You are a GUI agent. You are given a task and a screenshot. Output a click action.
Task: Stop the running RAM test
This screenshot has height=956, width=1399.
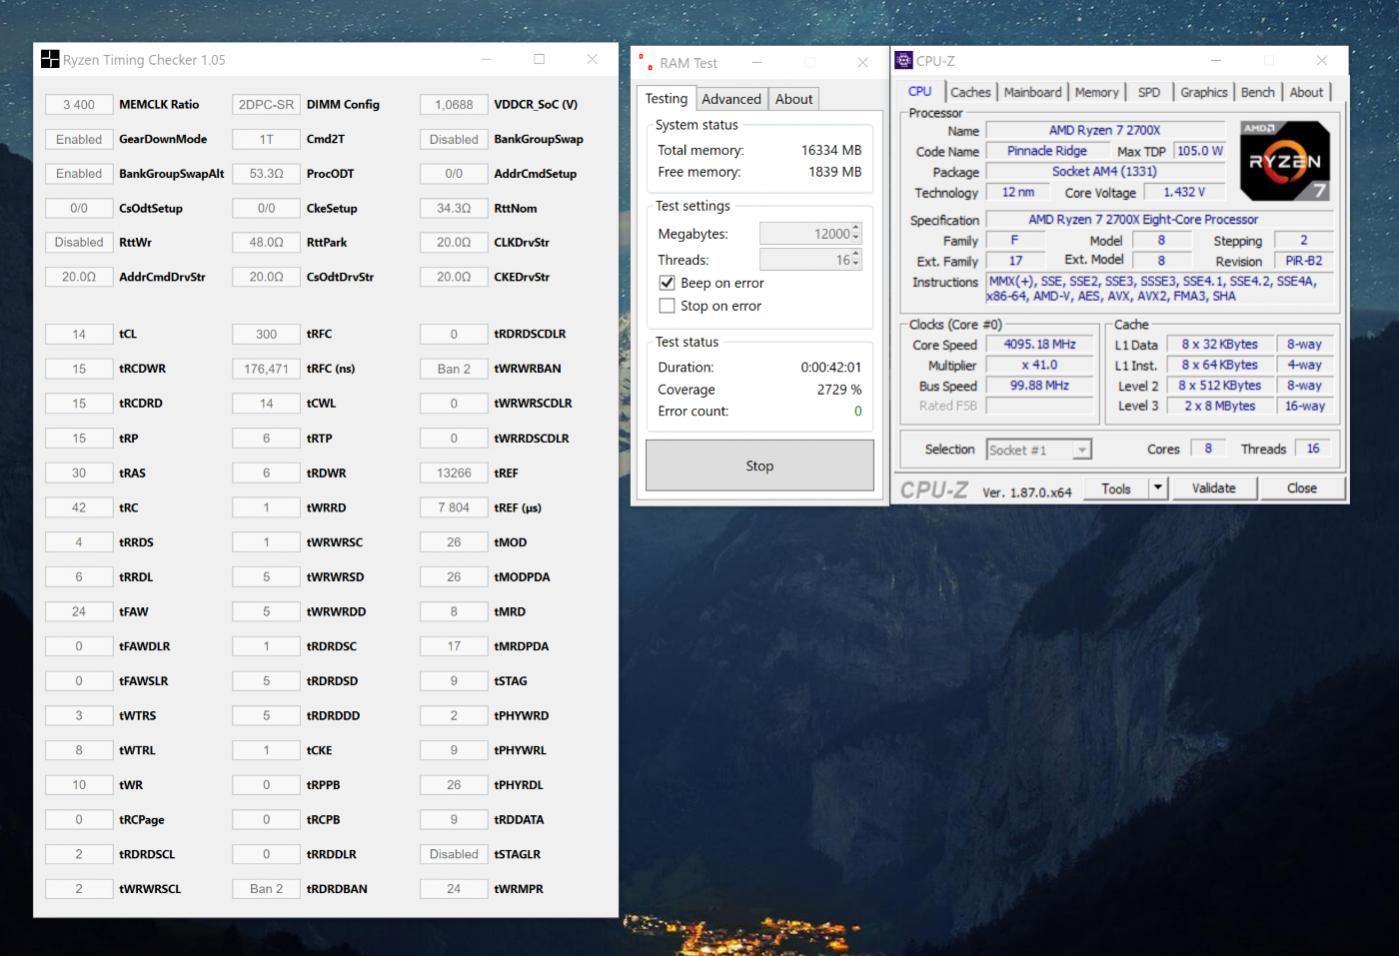(759, 466)
